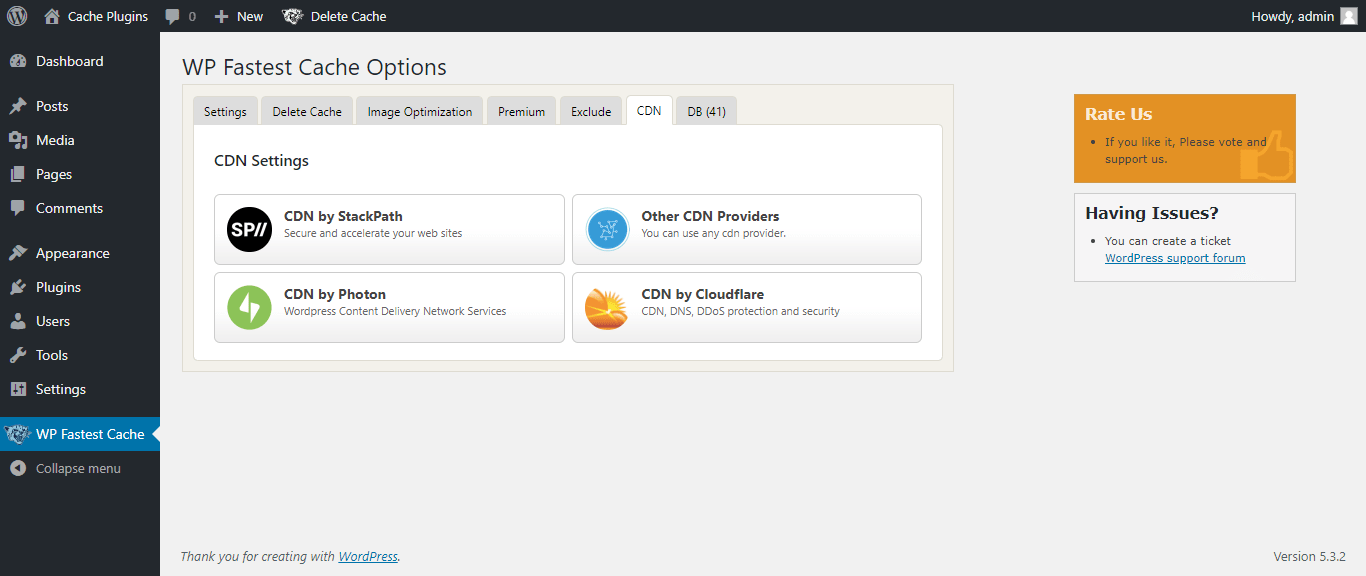
Task: Click 'Secure and accelerate your web sites' text
Action: click(x=373, y=233)
